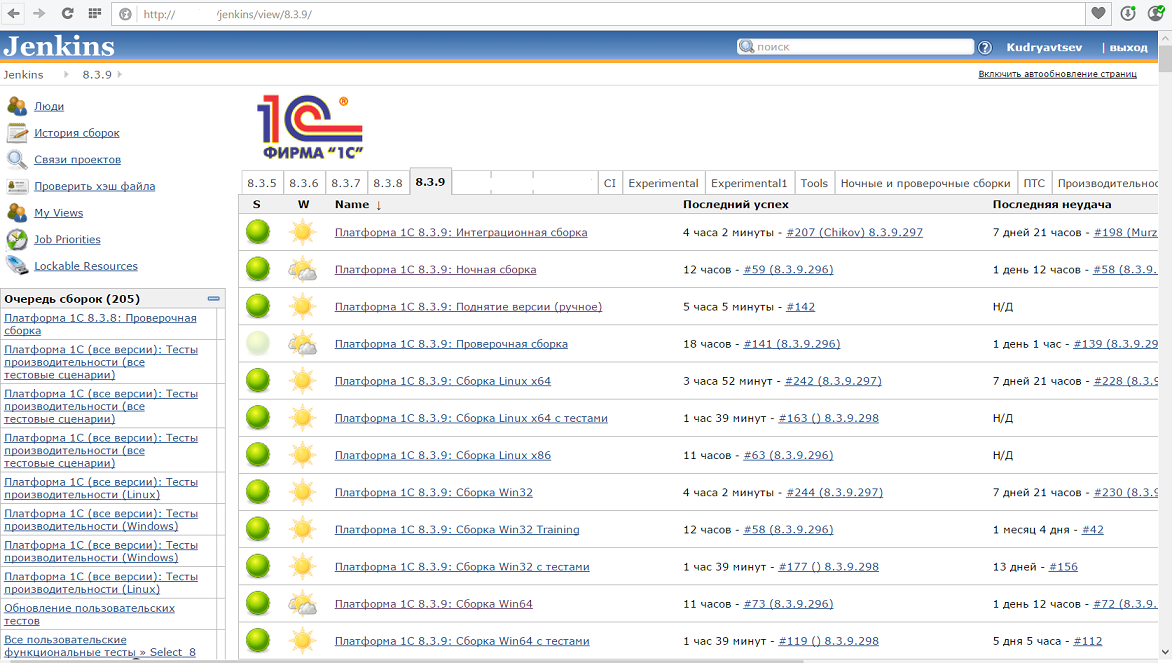1172x663 pixels.
Task: Open the Experimental view tab
Action: [663, 183]
